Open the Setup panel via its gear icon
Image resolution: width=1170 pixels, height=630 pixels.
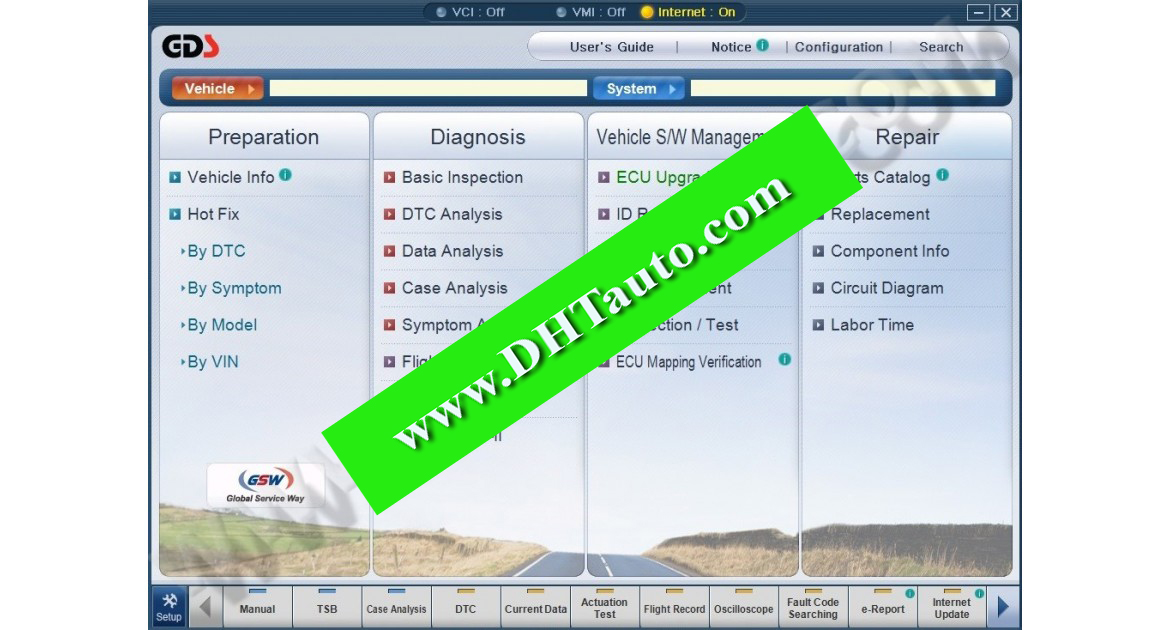pyautogui.click(x=168, y=606)
